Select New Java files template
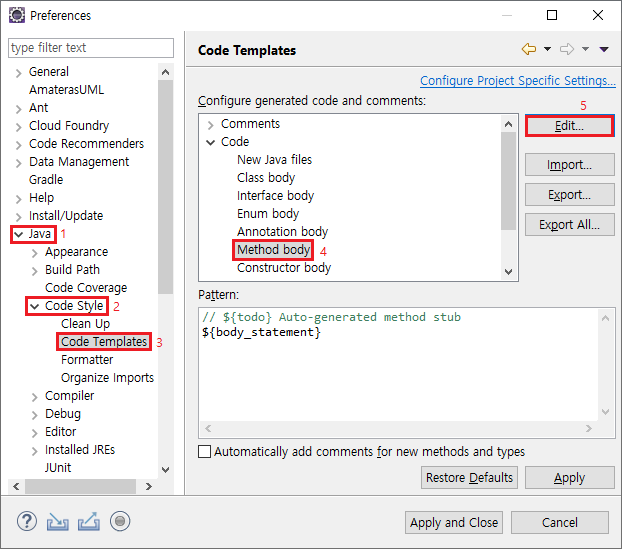This screenshot has width=622, height=549. click(275, 159)
